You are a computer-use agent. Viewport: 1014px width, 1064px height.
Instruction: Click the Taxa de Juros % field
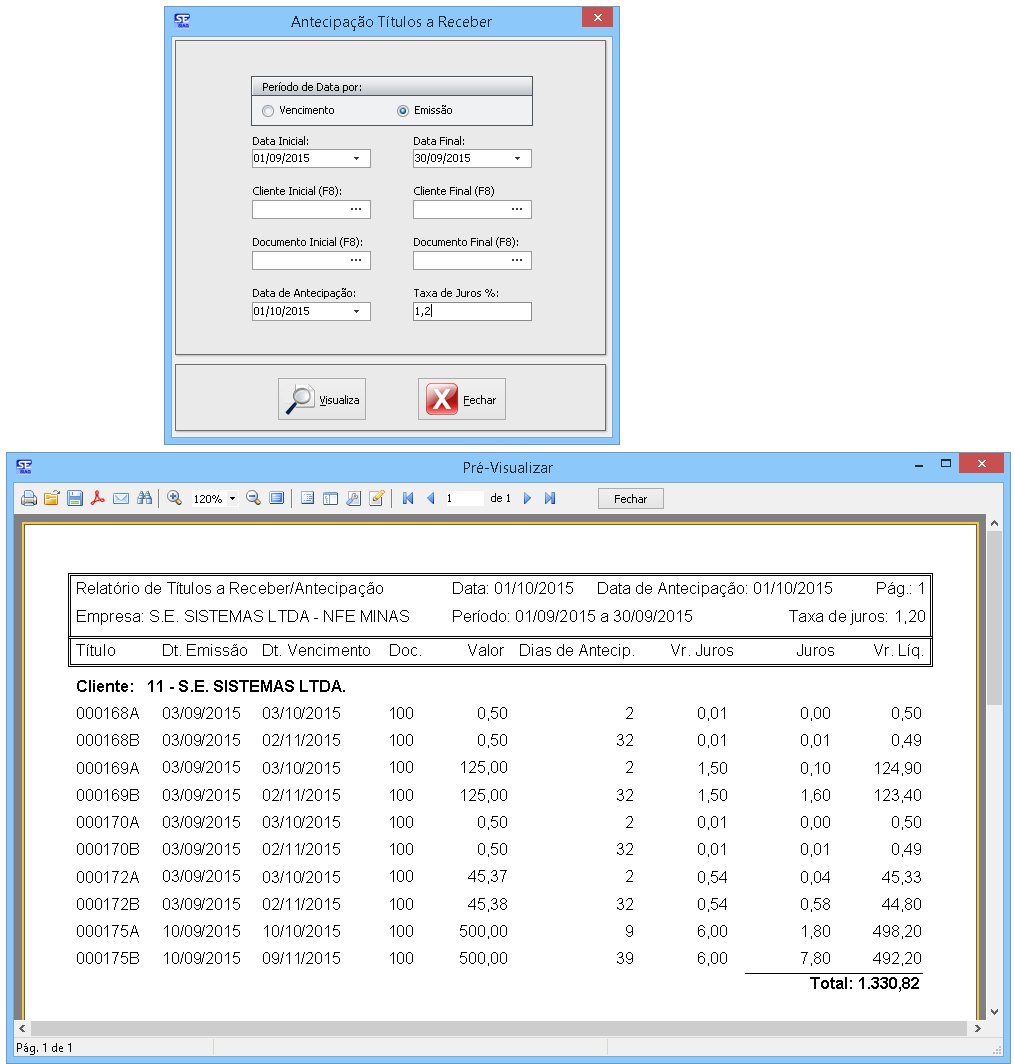tap(472, 312)
